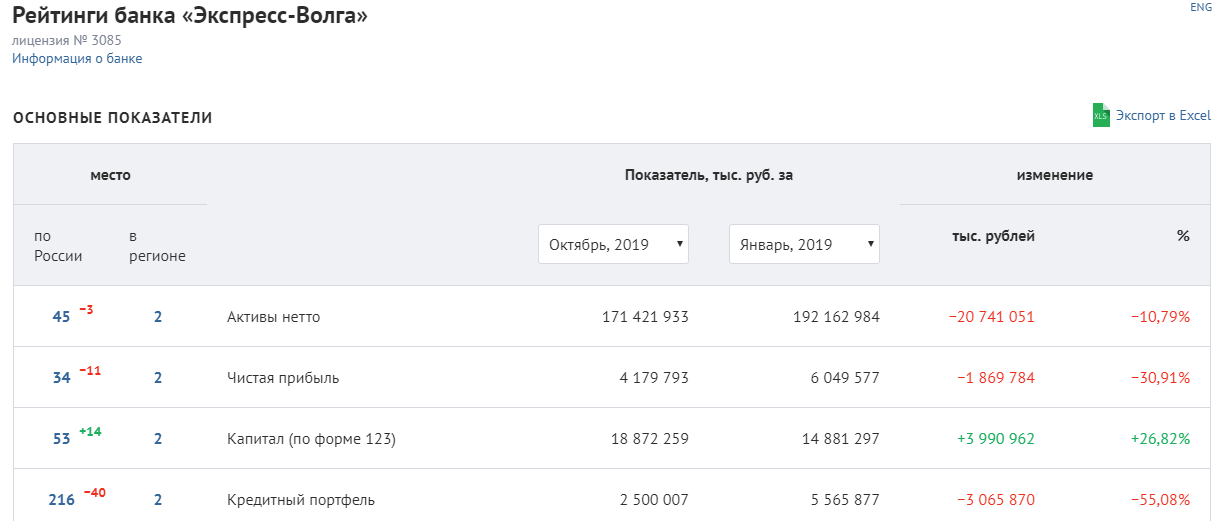1216x521 pixels.
Task: Click the в регионе column header
Action: click(x=157, y=246)
